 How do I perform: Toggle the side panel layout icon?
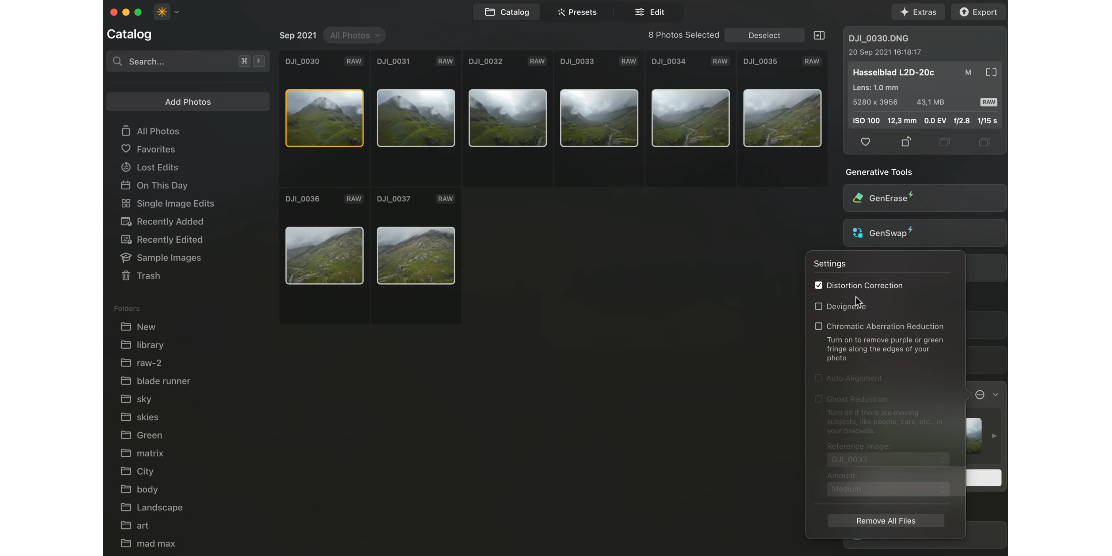tap(819, 35)
